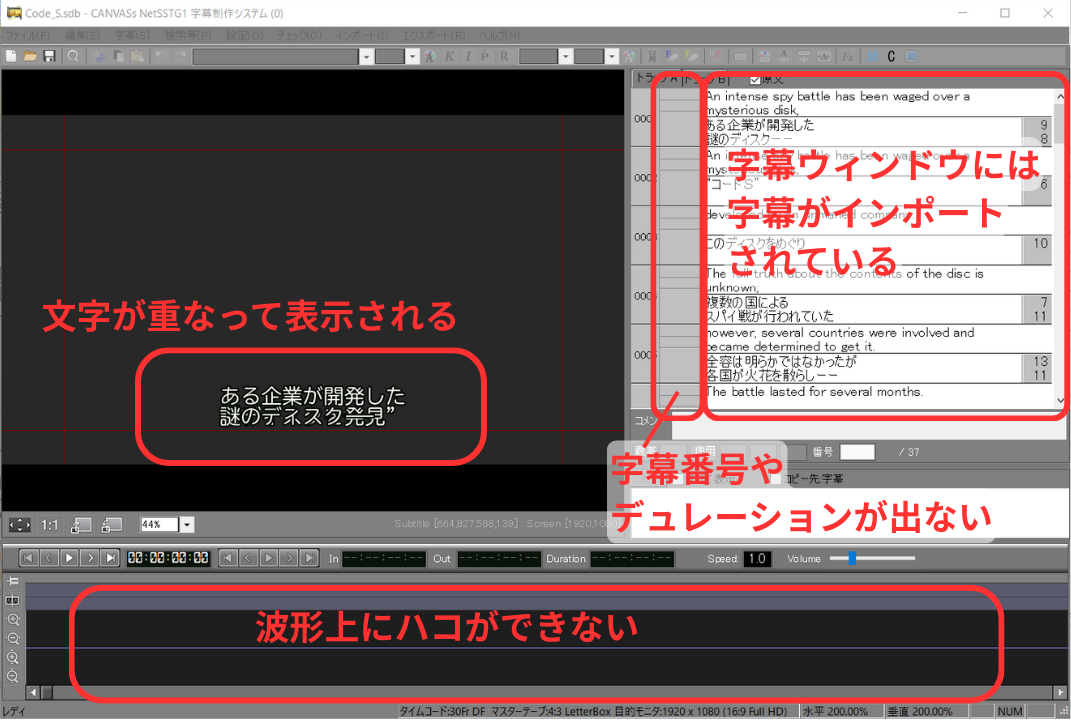The height and width of the screenshot is (720, 1071).
Task: Open the 設定(O) menu
Action: [245, 35]
